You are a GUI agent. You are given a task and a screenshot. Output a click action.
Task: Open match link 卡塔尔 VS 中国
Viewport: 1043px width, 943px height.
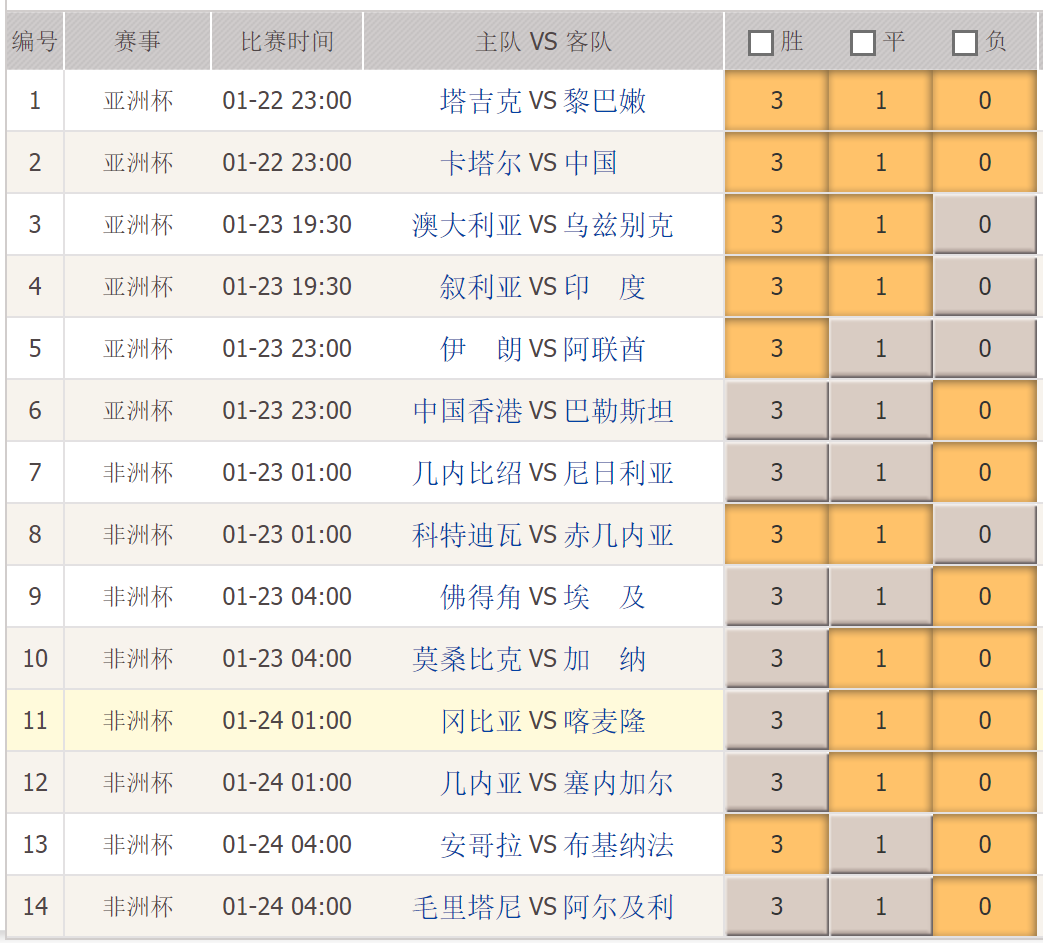coord(529,163)
